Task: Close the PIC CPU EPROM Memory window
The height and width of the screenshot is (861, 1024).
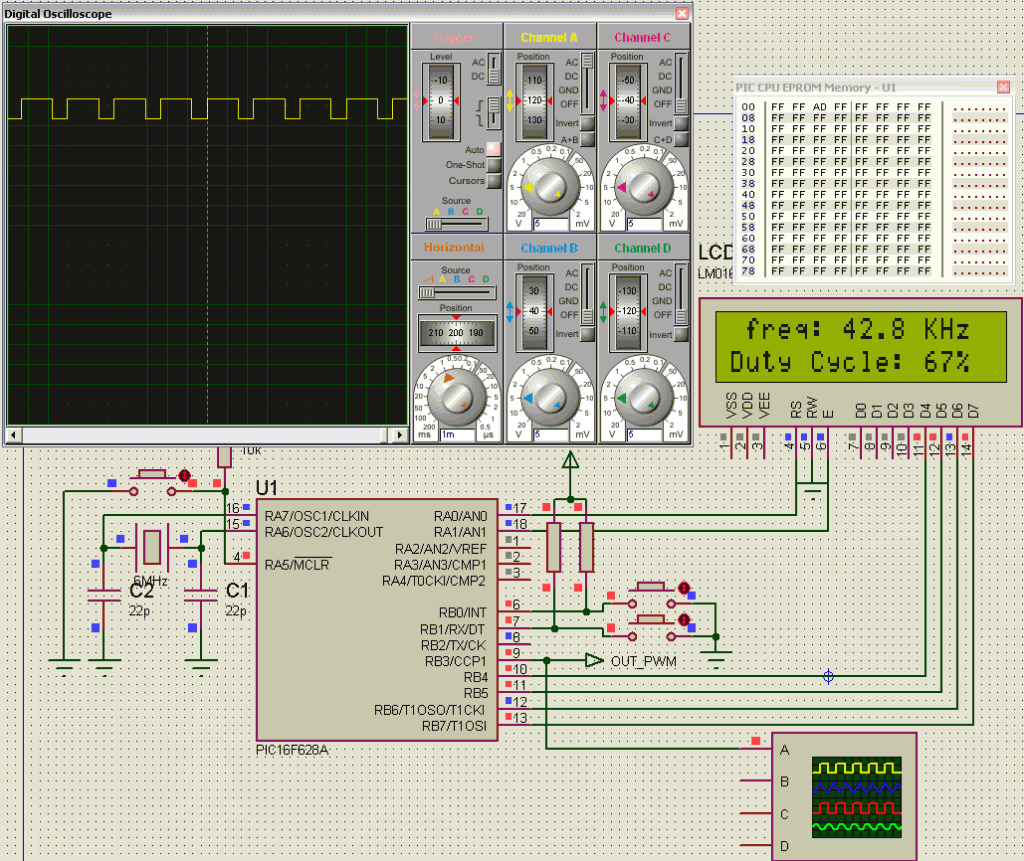Action: [x=1003, y=87]
